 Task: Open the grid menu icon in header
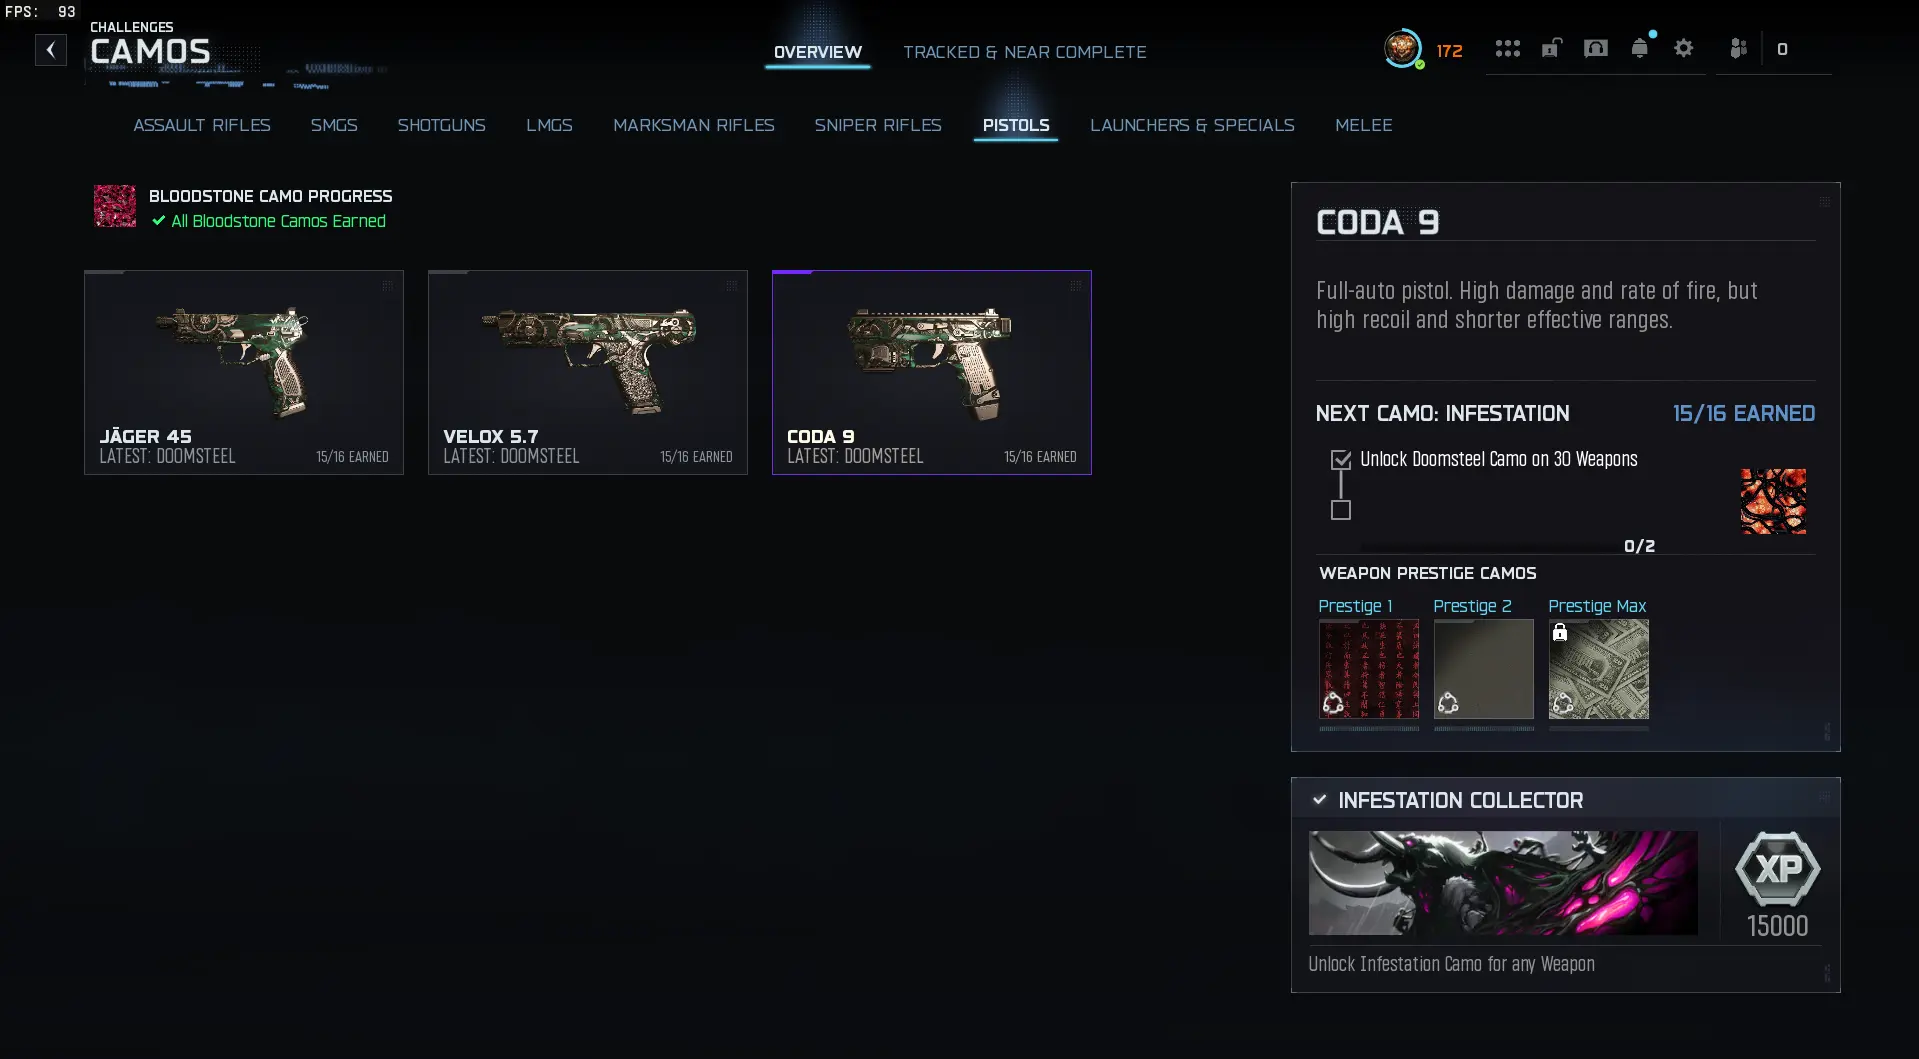pyautogui.click(x=1507, y=49)
